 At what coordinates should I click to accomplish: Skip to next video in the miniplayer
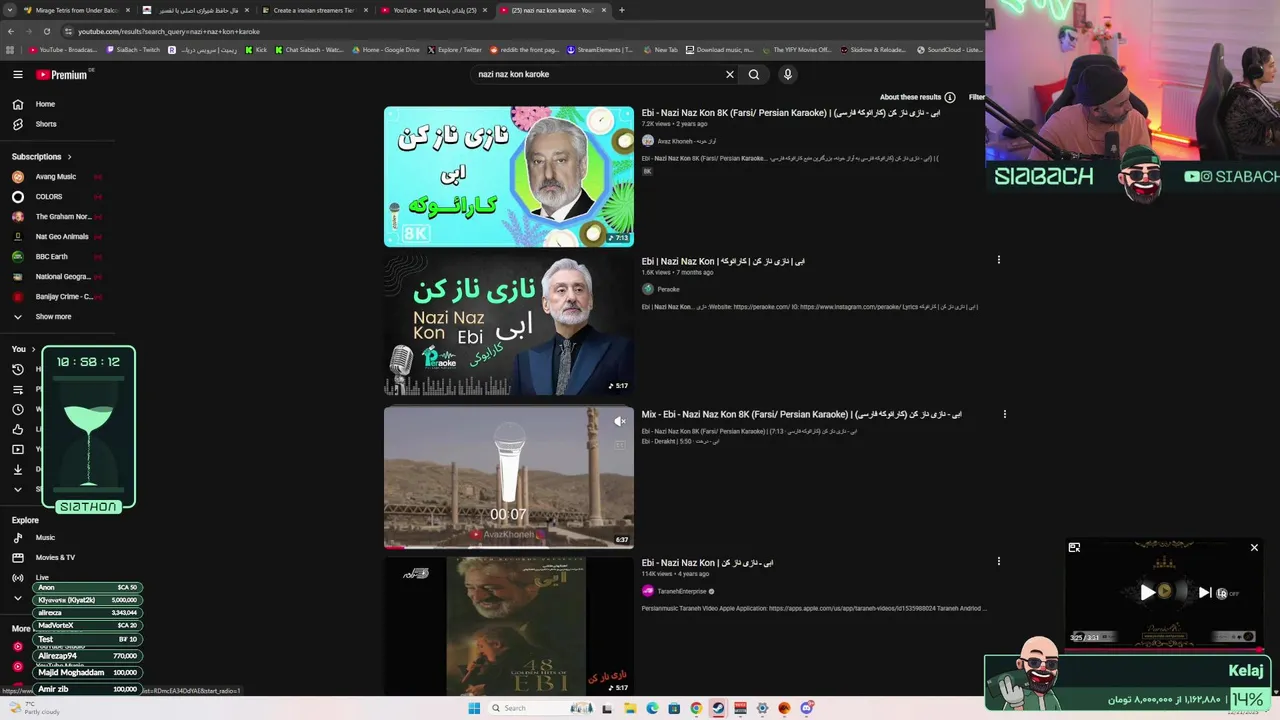(x=1205, y=592)
